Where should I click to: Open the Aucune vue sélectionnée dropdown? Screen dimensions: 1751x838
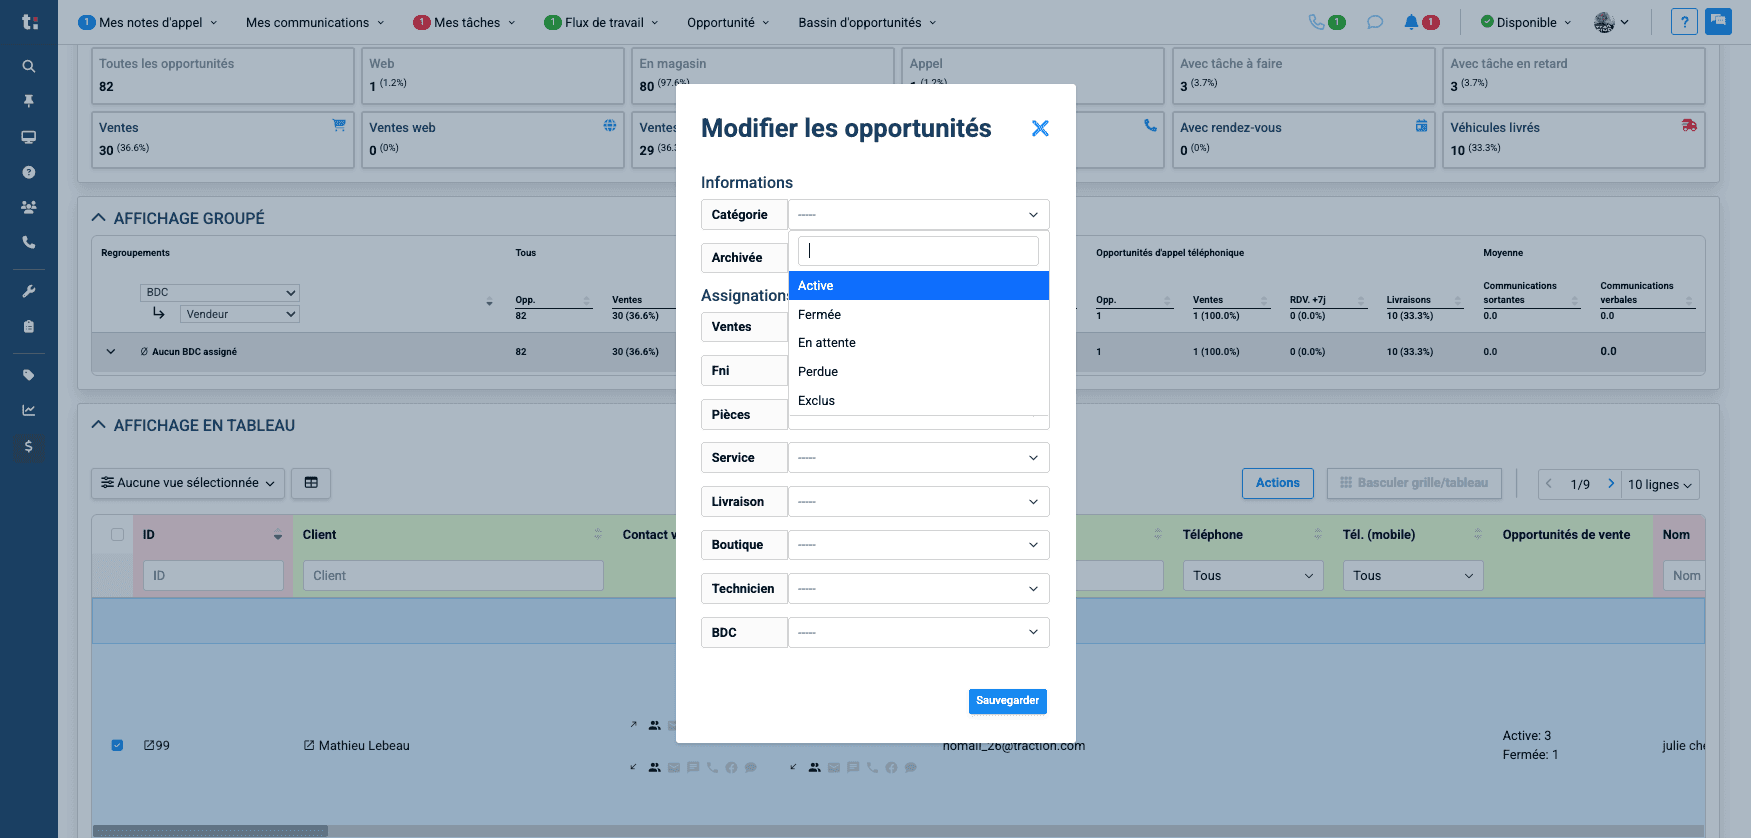click(188, 483)
